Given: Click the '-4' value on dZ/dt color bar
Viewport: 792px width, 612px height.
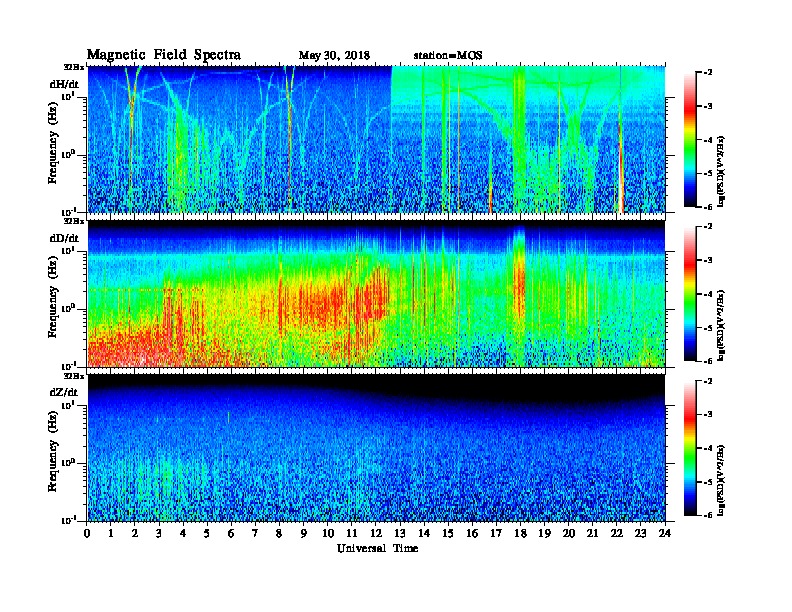Looking at the screenshot, I should point(708,448).
